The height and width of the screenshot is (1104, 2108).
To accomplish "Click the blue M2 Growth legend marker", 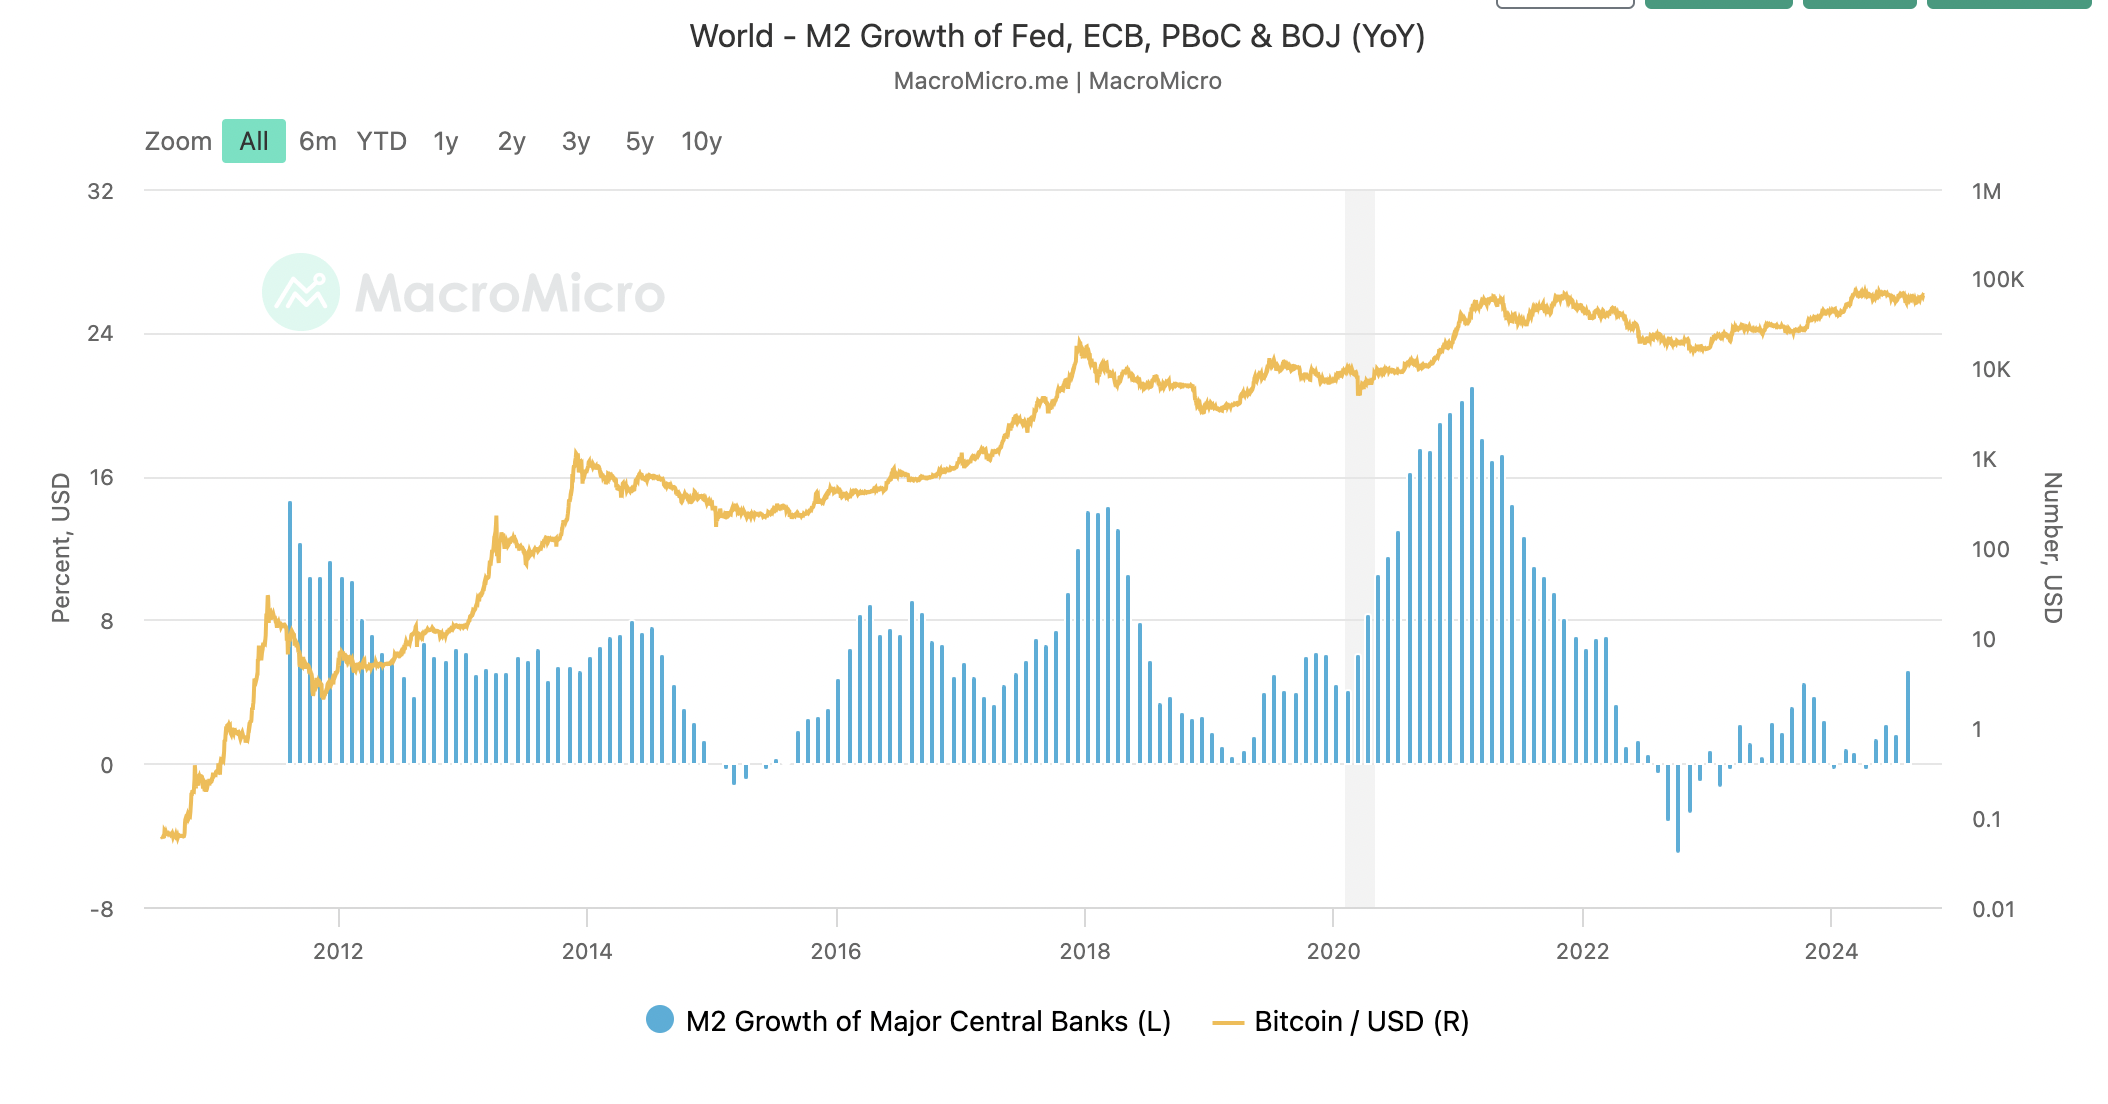I will [660, 1020].
